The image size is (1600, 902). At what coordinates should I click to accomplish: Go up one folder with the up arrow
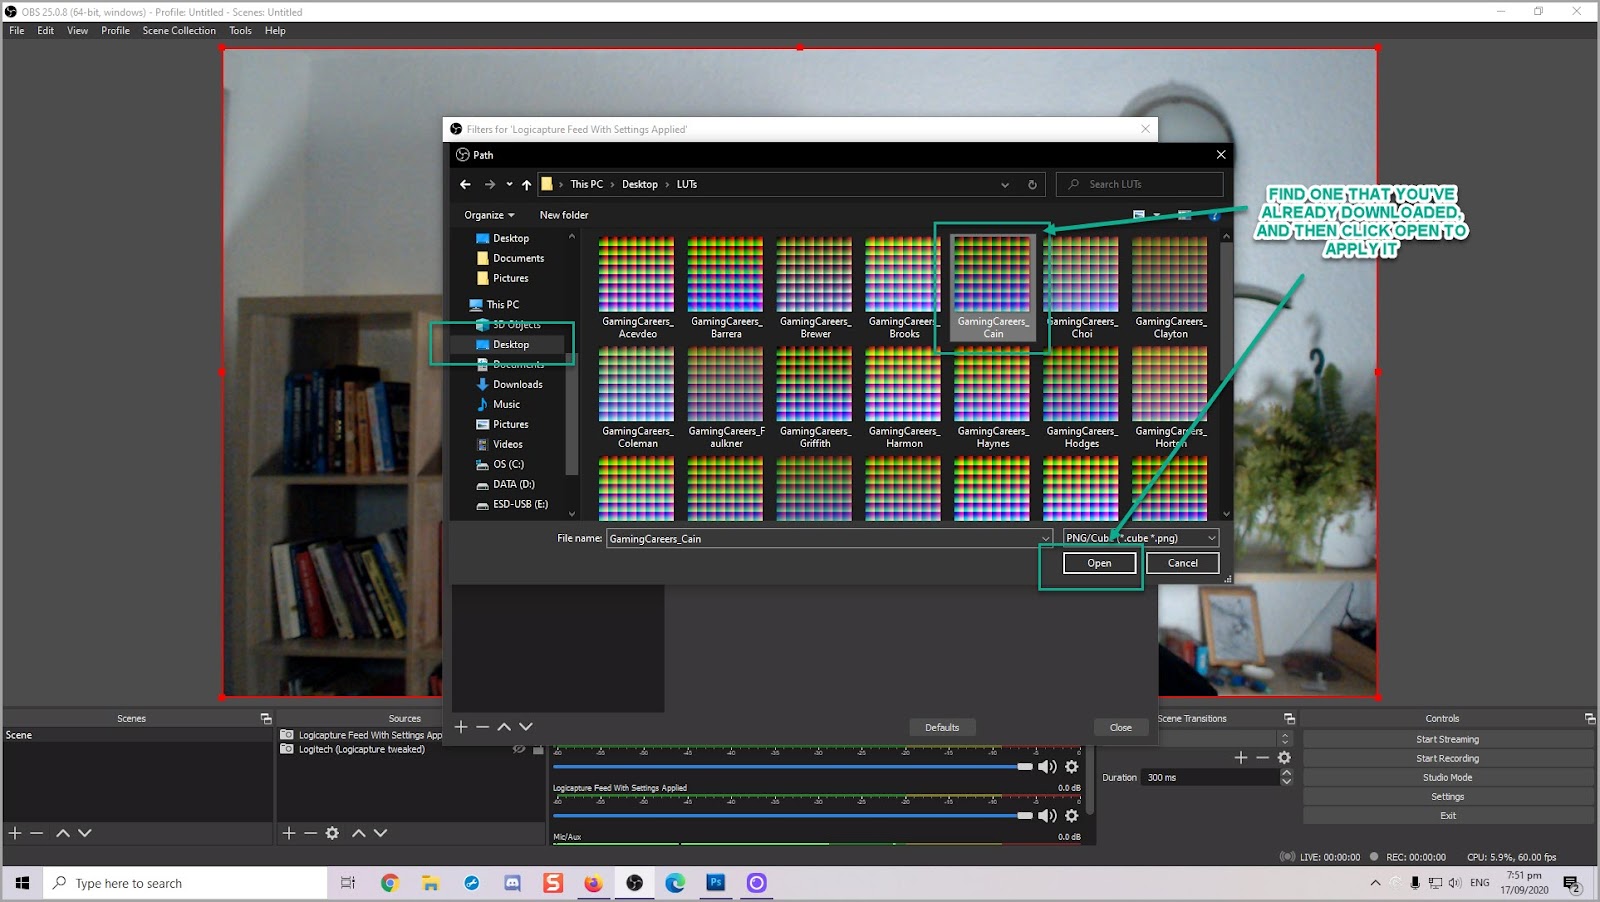(526, 185)
